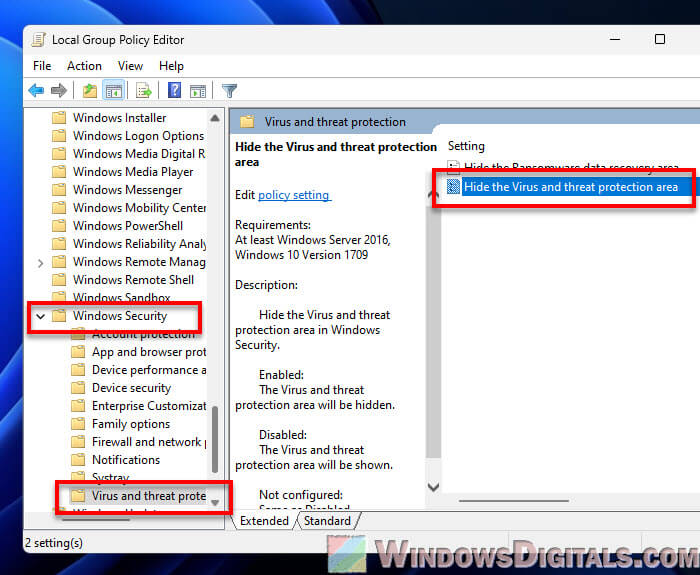Open the File menu

point(42,66)
